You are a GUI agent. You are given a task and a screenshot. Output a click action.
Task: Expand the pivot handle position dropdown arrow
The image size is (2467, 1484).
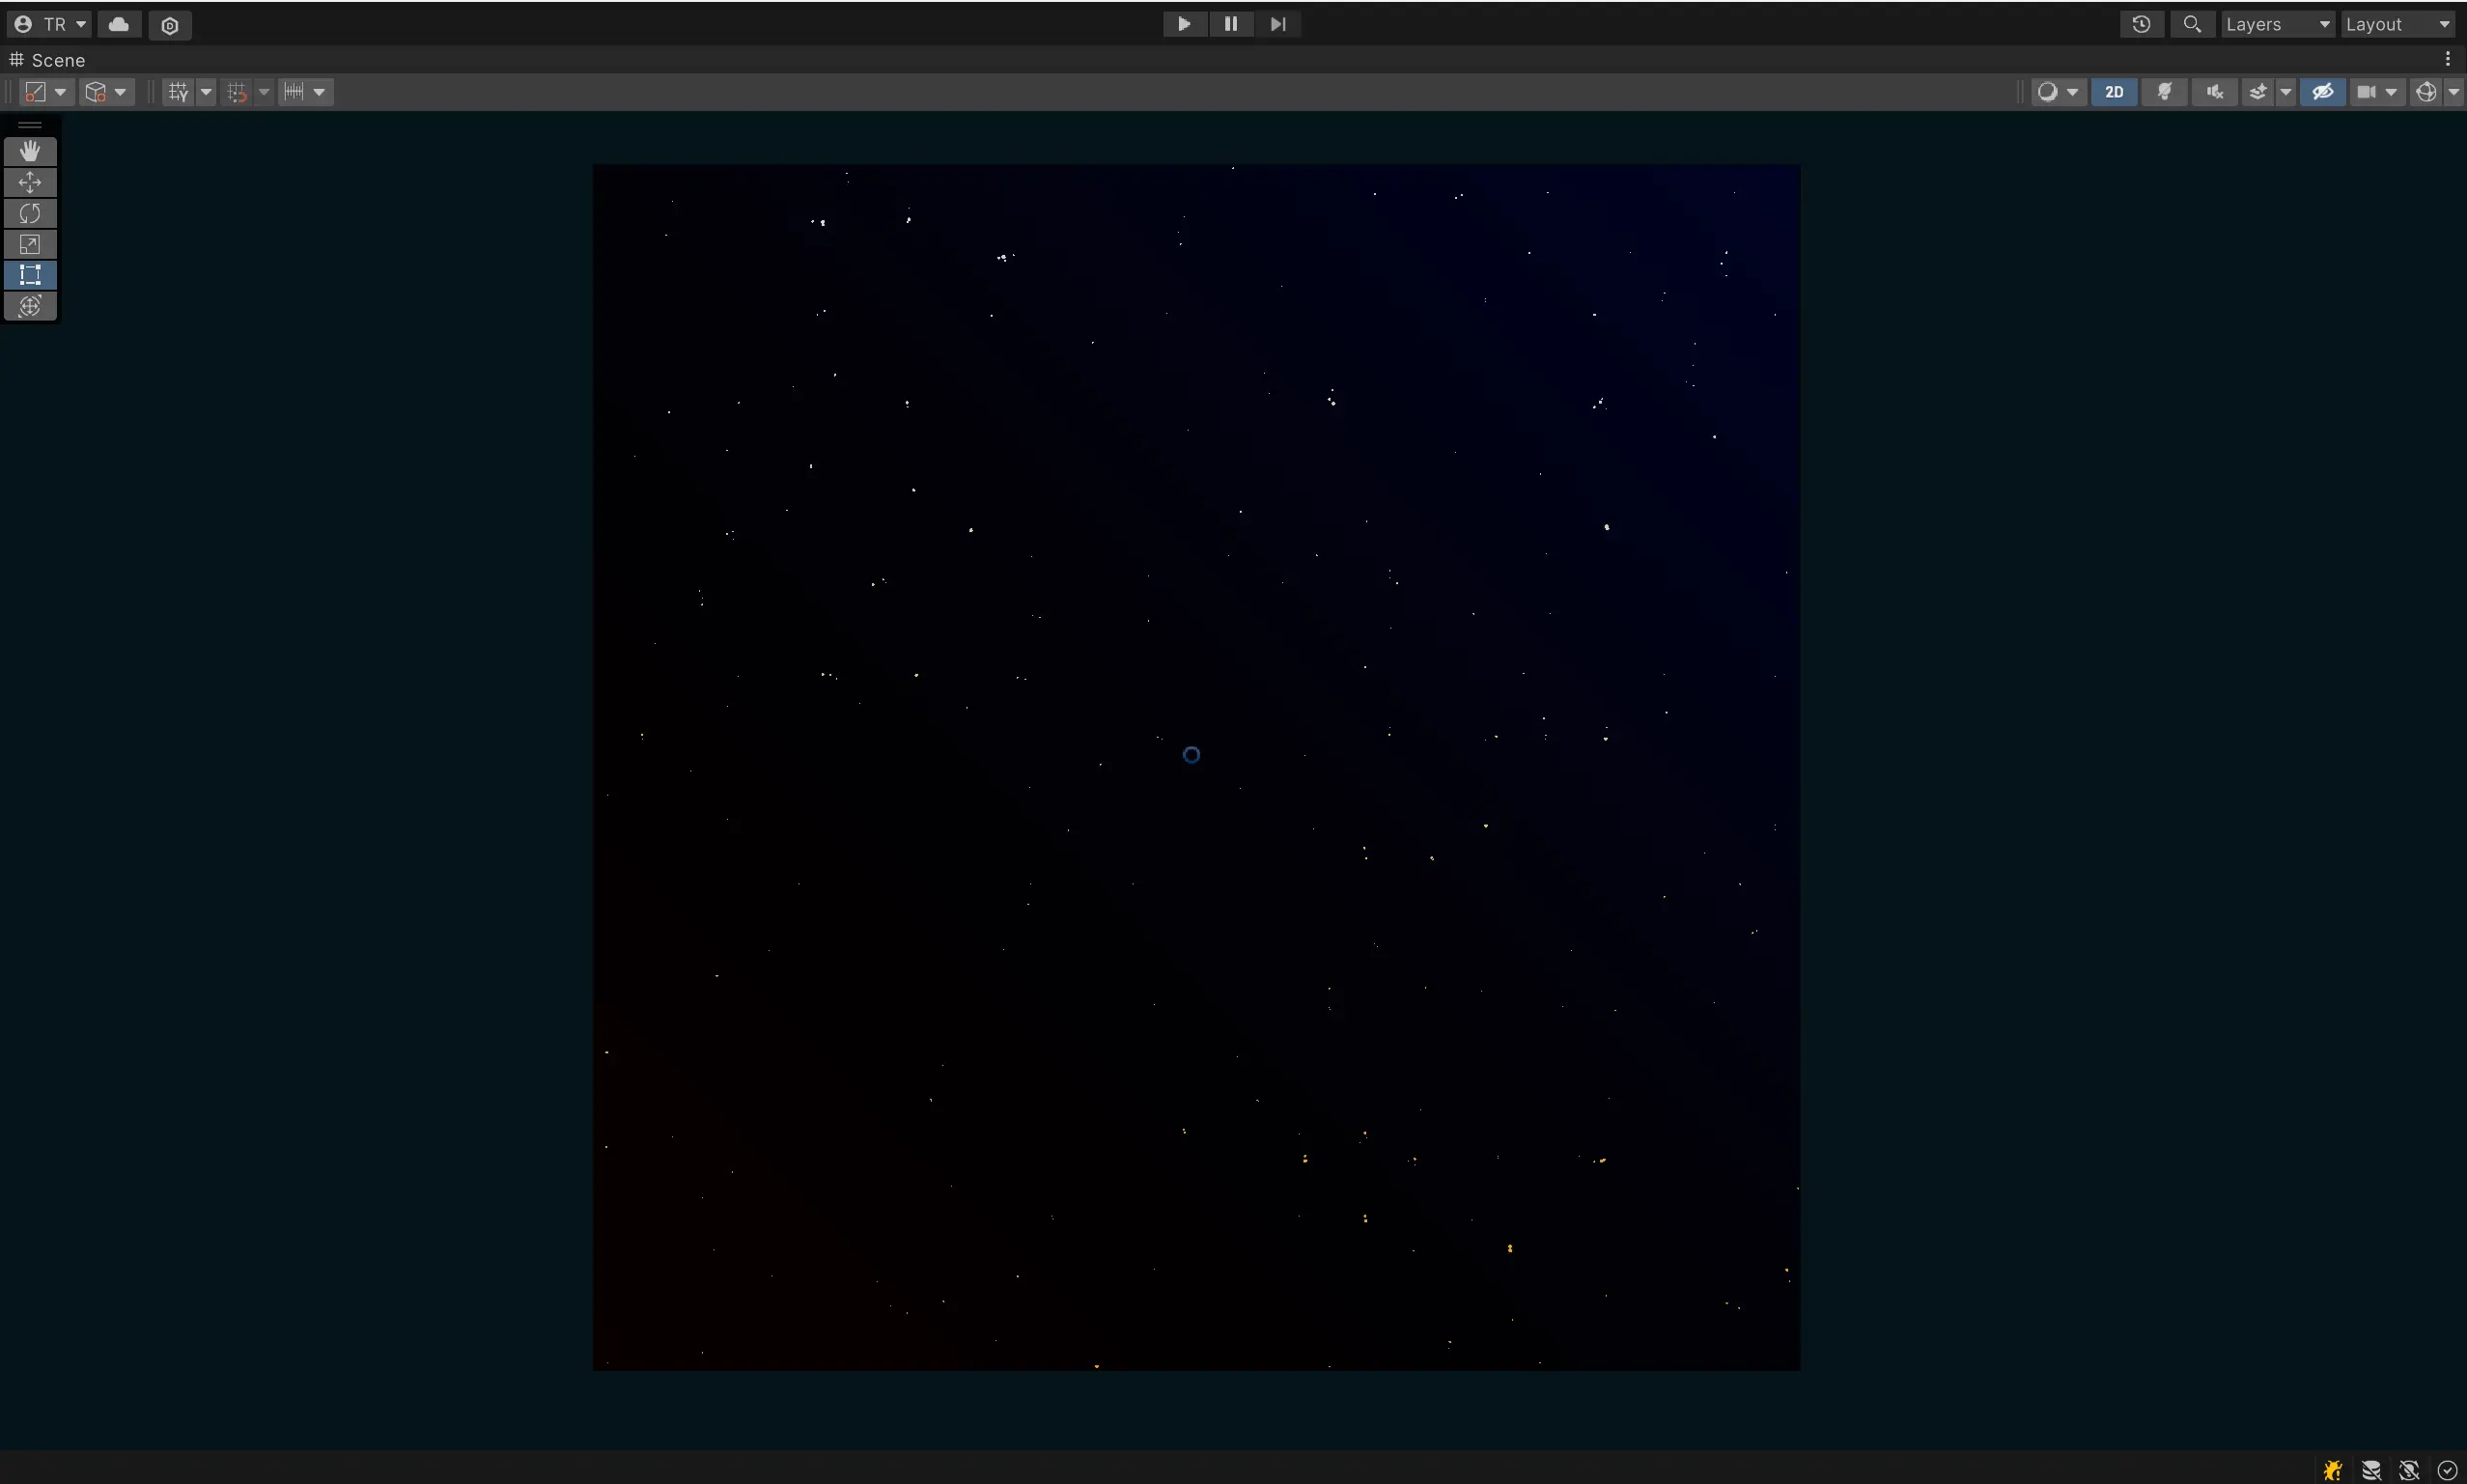pyautogui.click(x=61, y=92)
